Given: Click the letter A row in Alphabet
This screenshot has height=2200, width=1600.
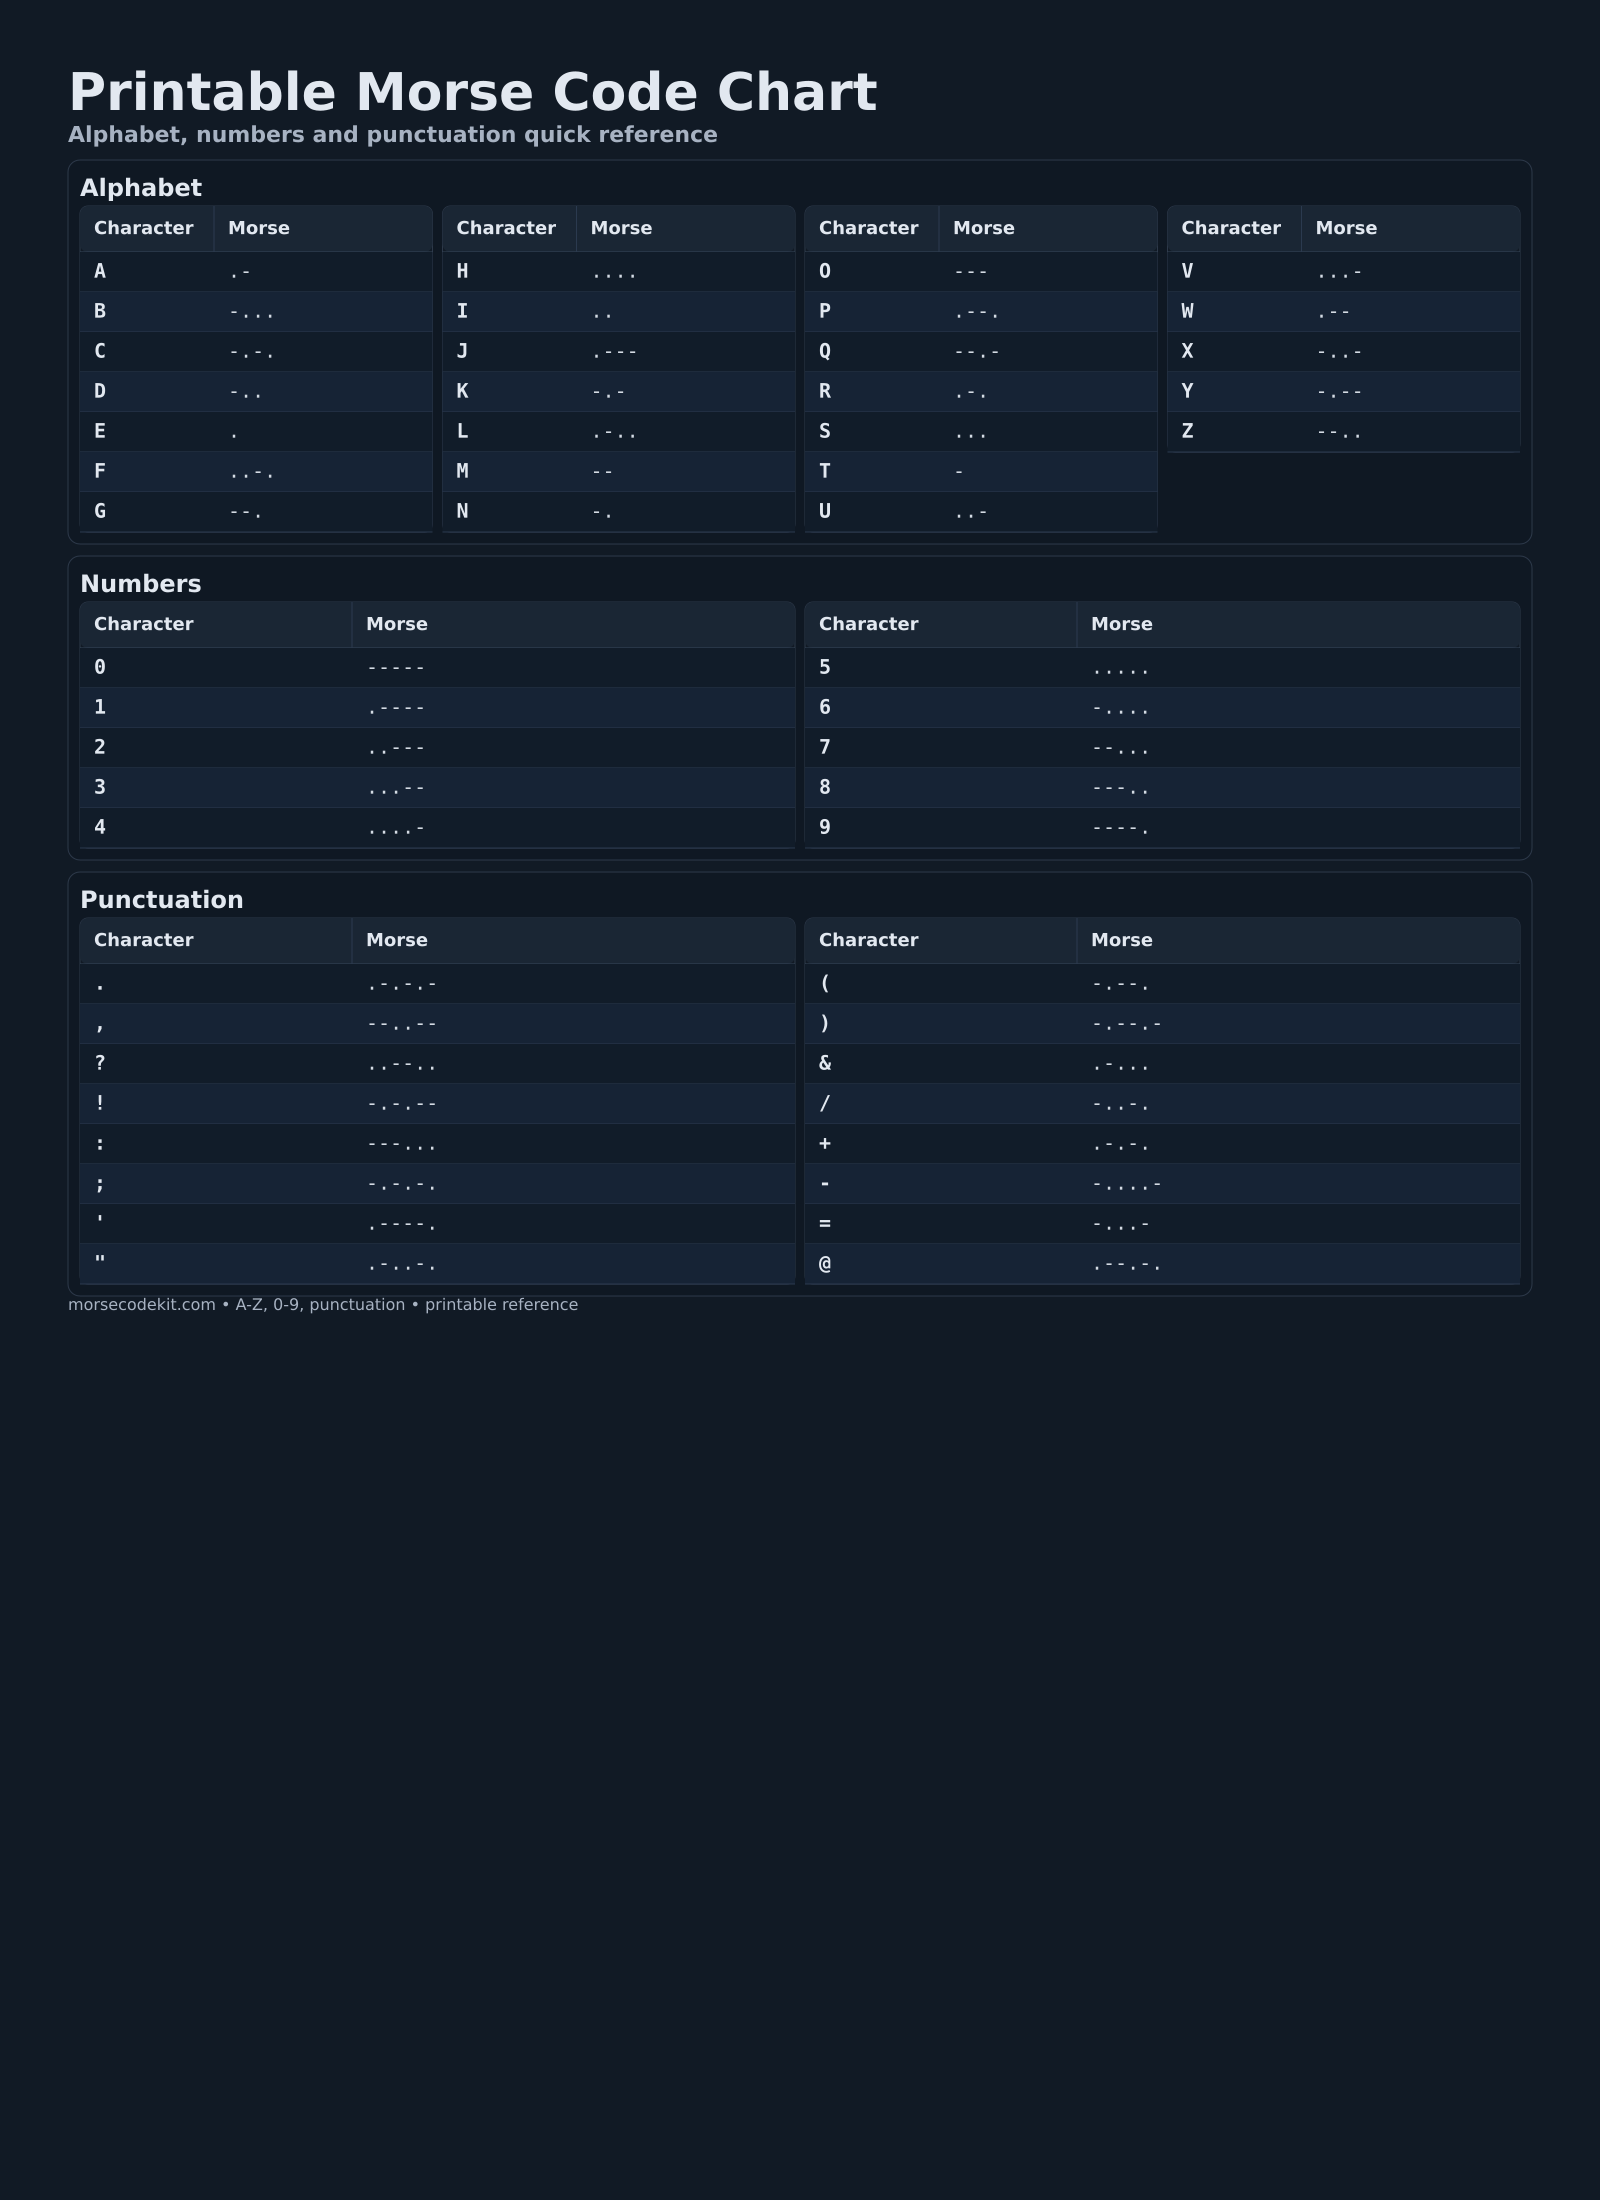Looking at the screenshot, I should [255, 271].
